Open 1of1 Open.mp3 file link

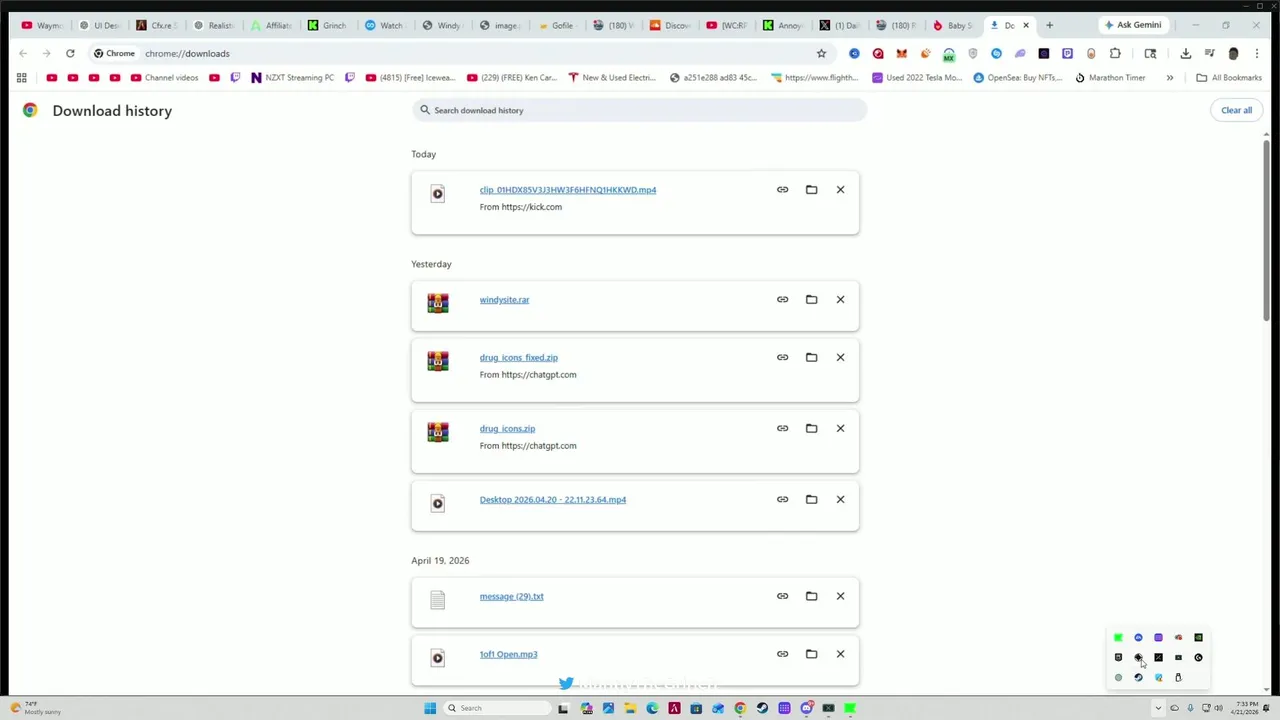pos(508,654)
